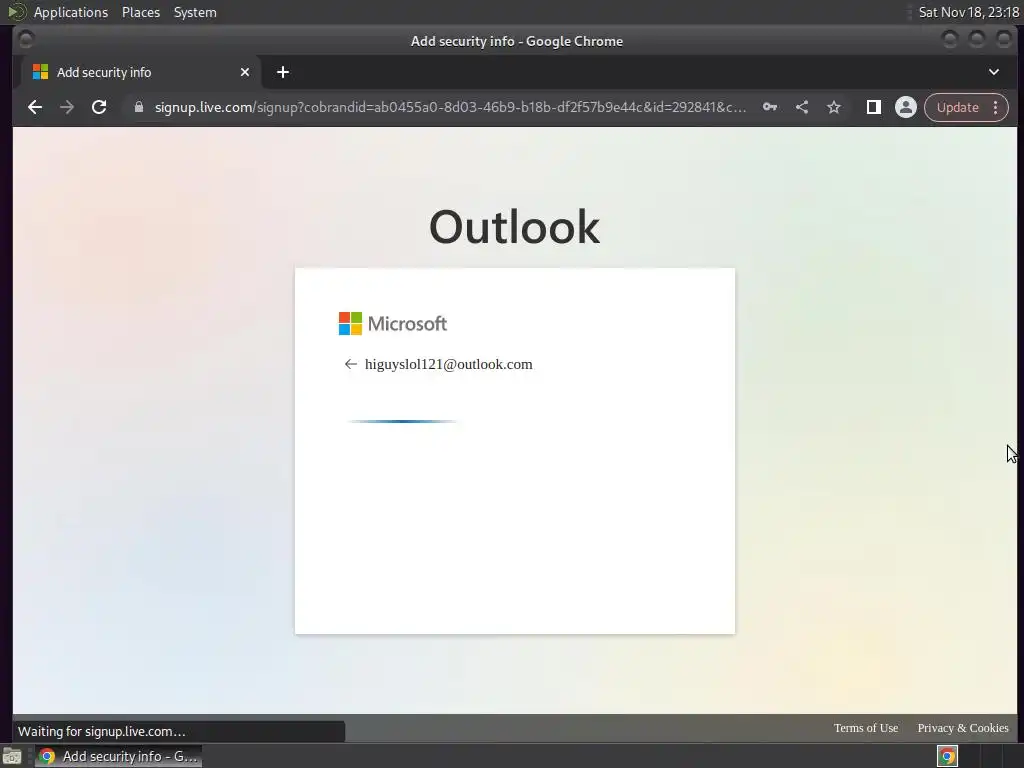1024x768 pixels.
Task: Close the Add security info tab
Action: click(x=245, y=72)
